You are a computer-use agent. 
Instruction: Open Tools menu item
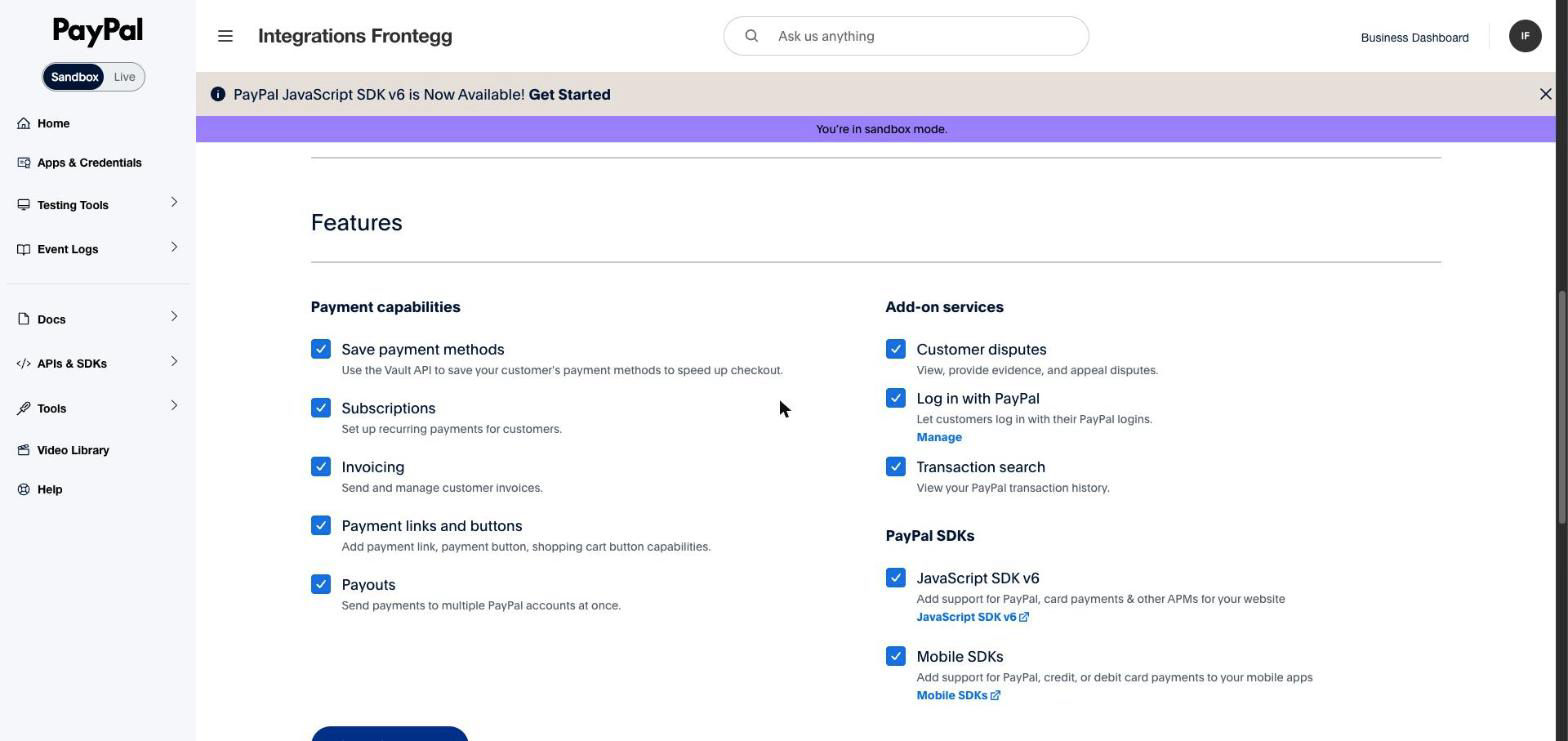click(x=51, y=408)
